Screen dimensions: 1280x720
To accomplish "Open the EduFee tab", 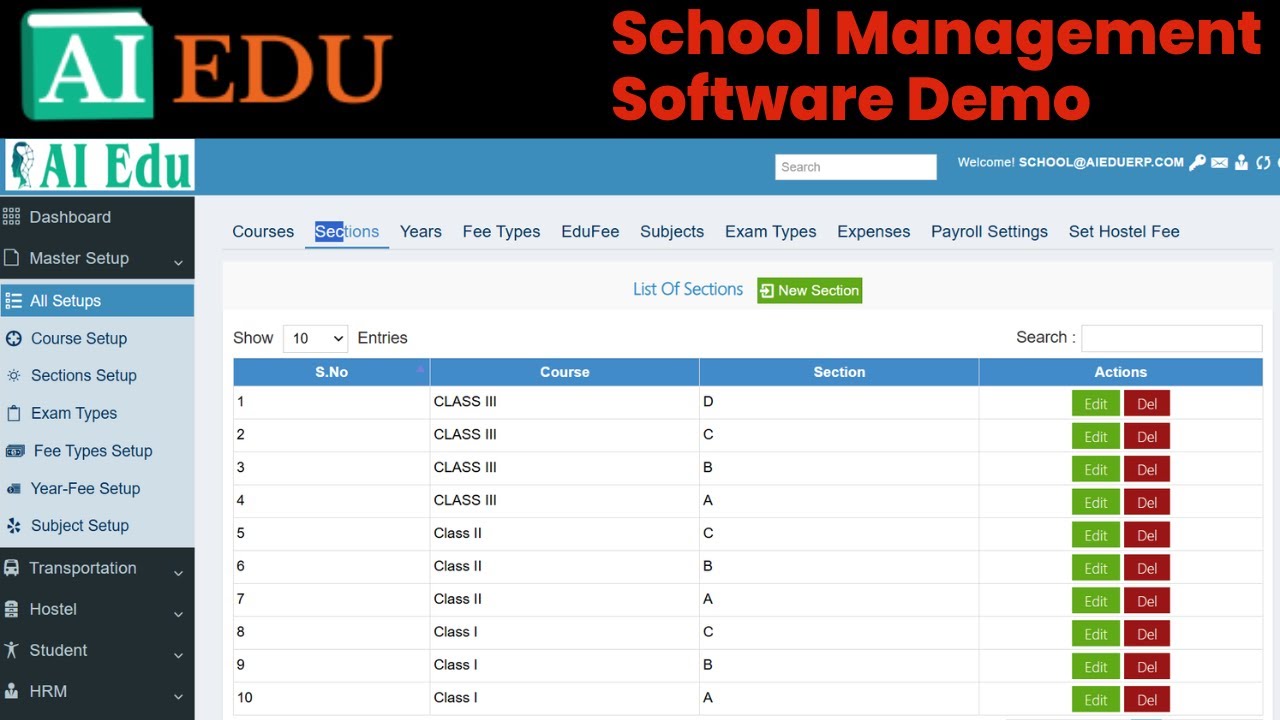I will point(590,231).
